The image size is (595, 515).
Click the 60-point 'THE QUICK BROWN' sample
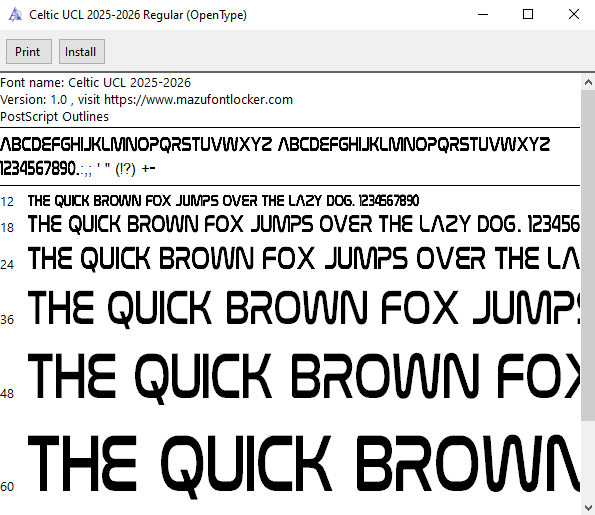[304, 466]
